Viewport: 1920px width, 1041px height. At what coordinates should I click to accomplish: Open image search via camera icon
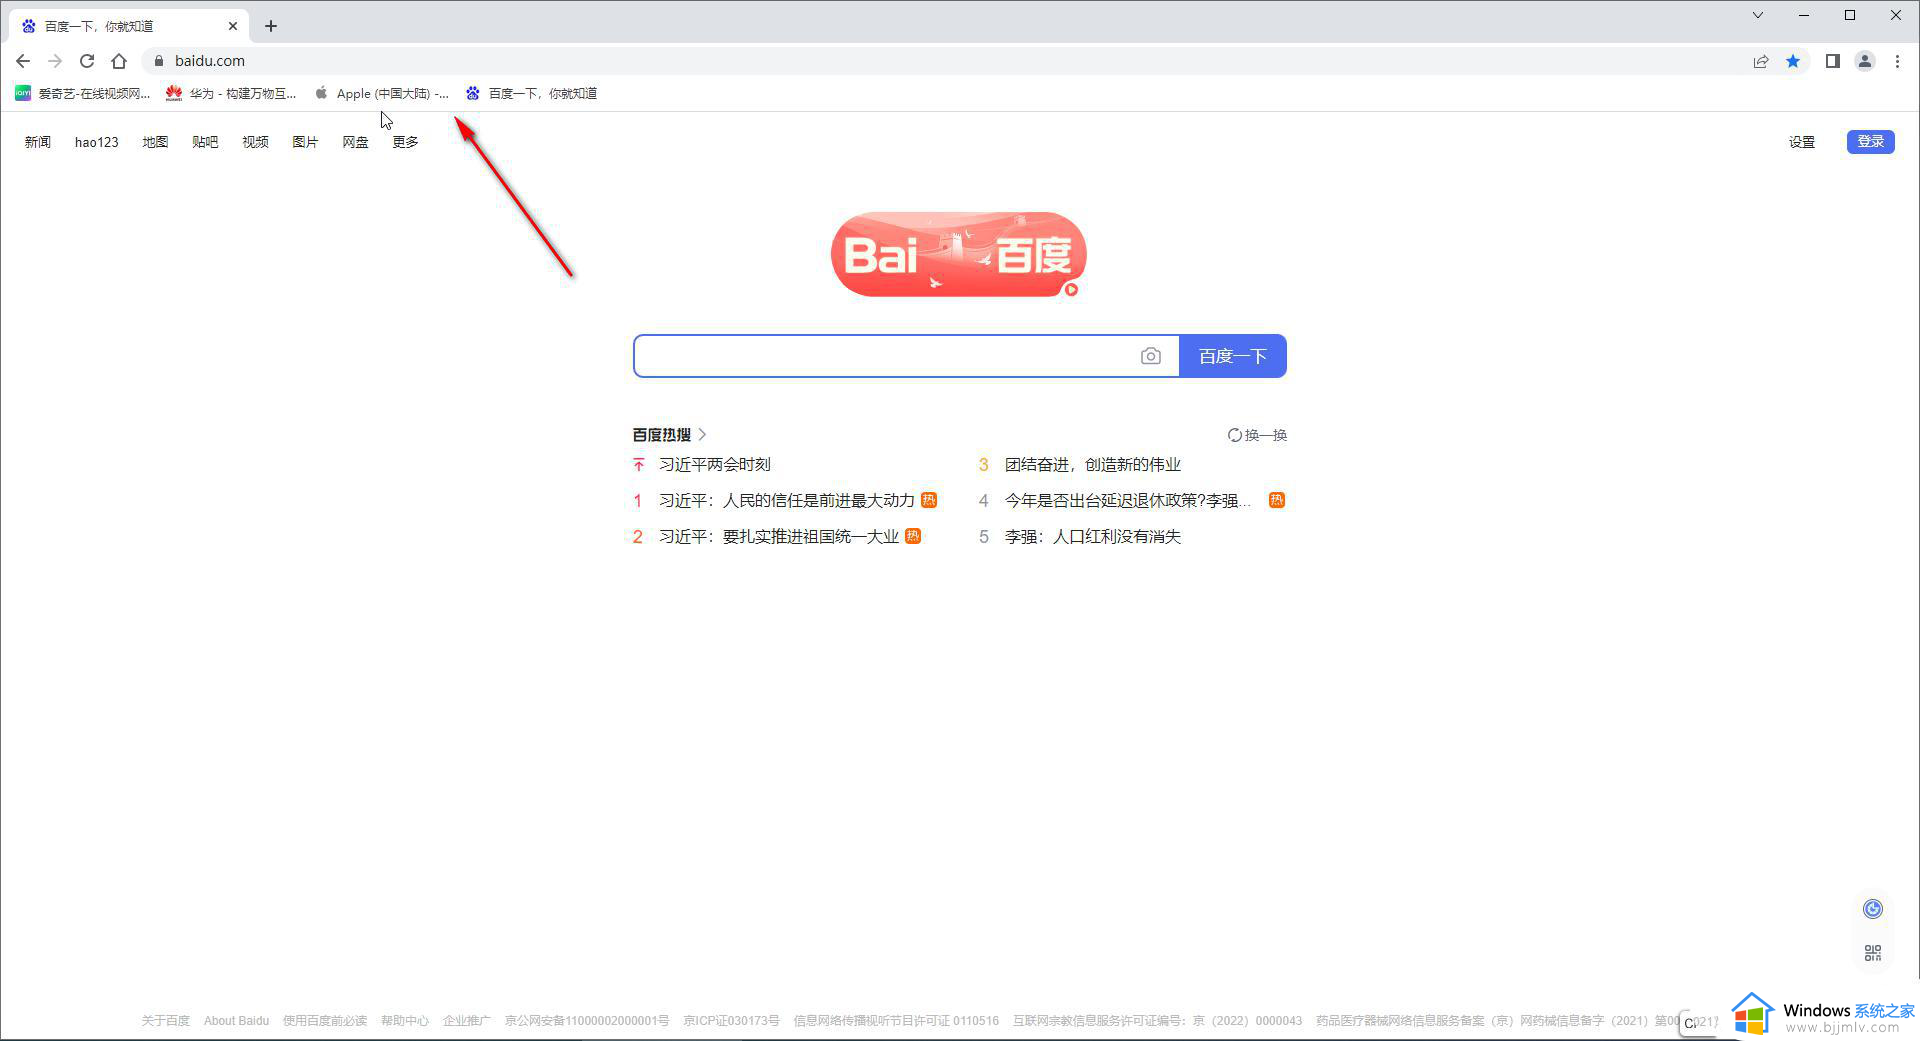click(x=1151, y=356)
